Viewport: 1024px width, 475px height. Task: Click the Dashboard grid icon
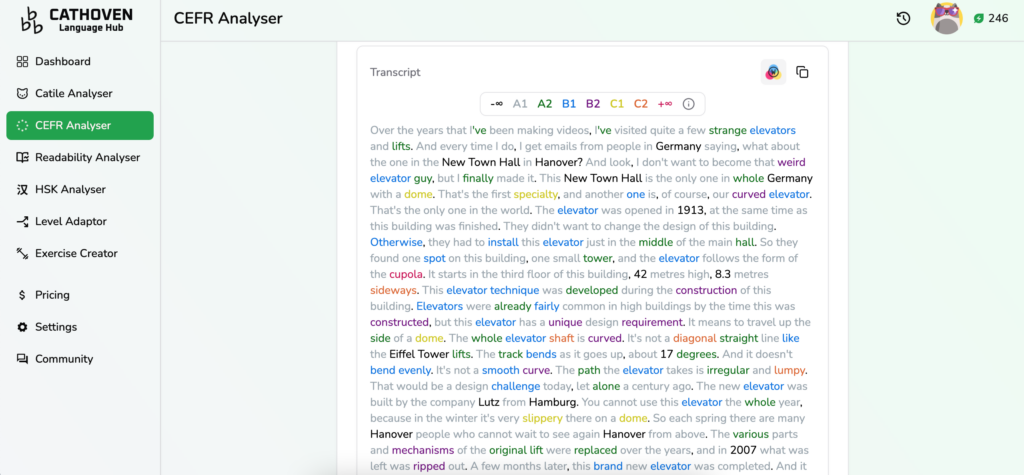22,61
